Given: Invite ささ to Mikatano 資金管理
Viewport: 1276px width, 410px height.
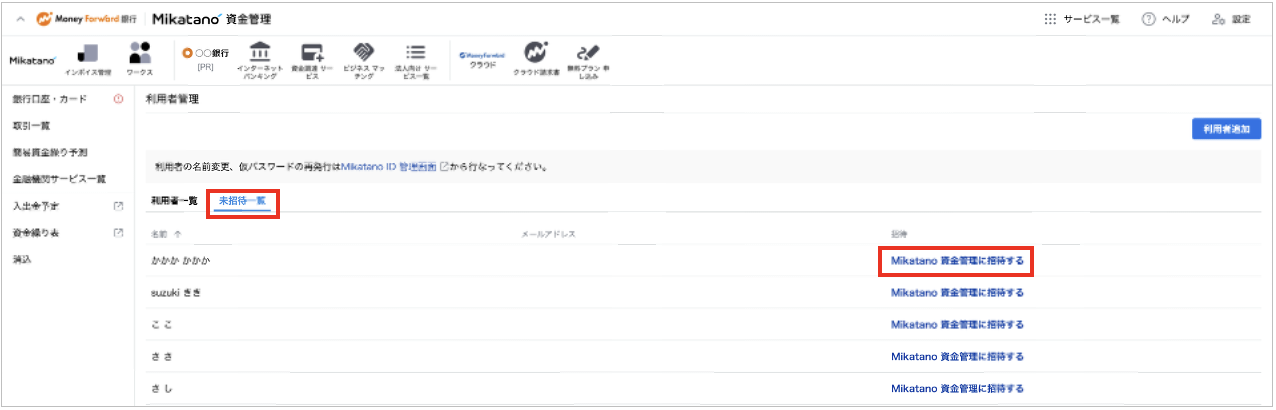Looking at the screenshot, I should click(957, 357).
